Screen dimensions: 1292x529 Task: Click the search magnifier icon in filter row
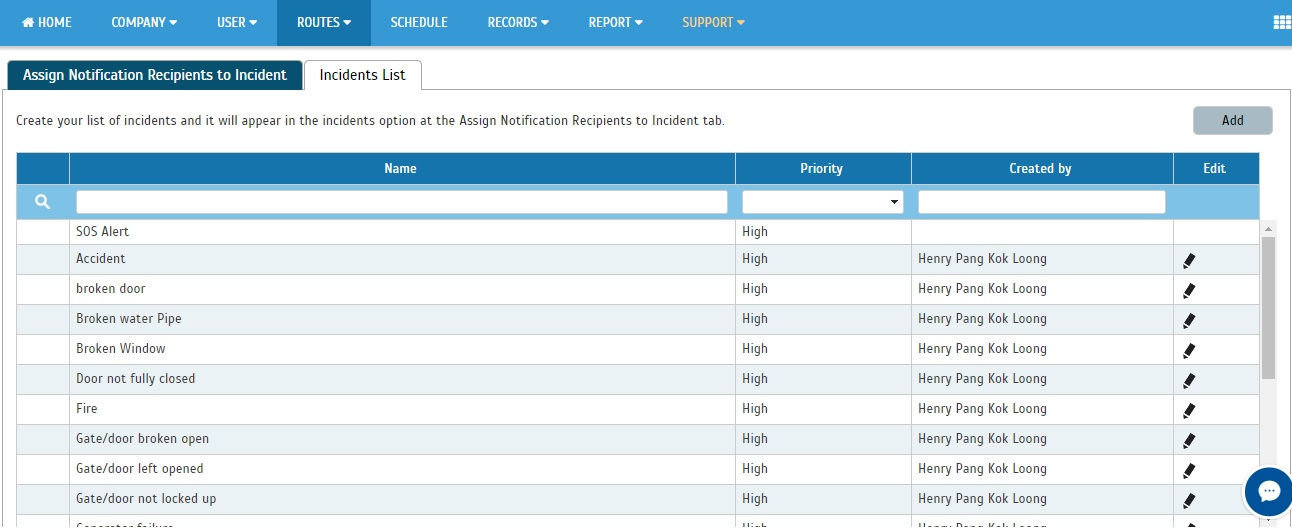coord(43,202)
